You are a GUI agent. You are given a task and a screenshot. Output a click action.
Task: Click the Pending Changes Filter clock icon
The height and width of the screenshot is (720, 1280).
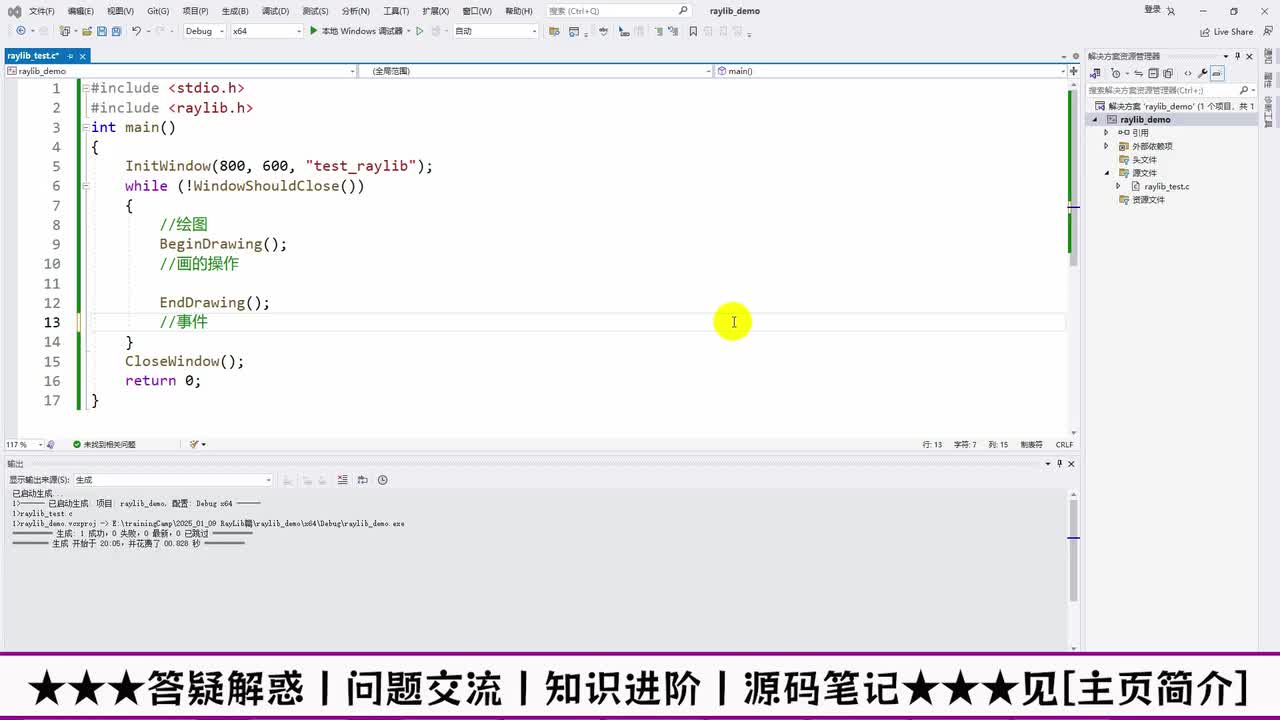pos(1116,73)
